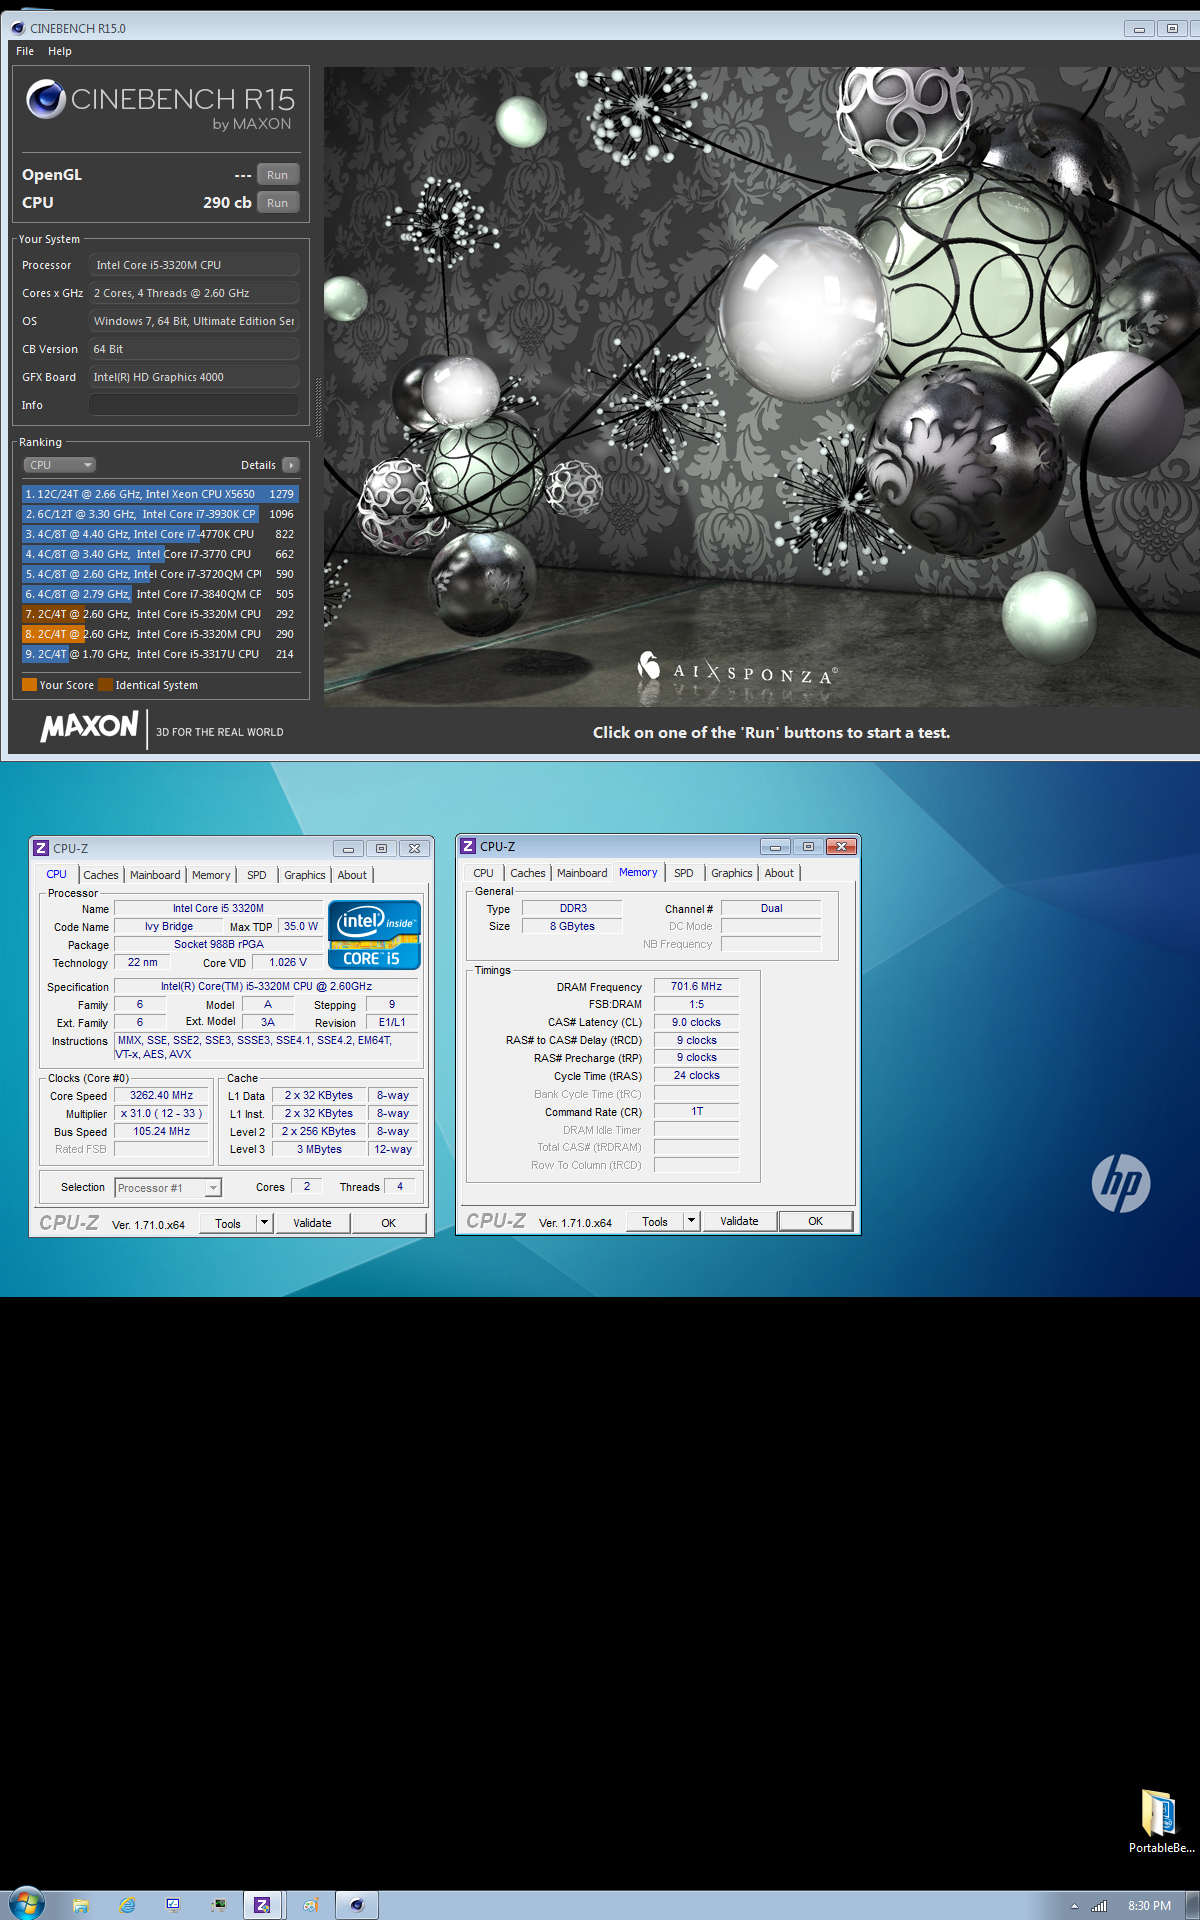1200x1920 pixels.
Task: Click Tools button in Memory CPU-Z
Action: point(655,1221)
